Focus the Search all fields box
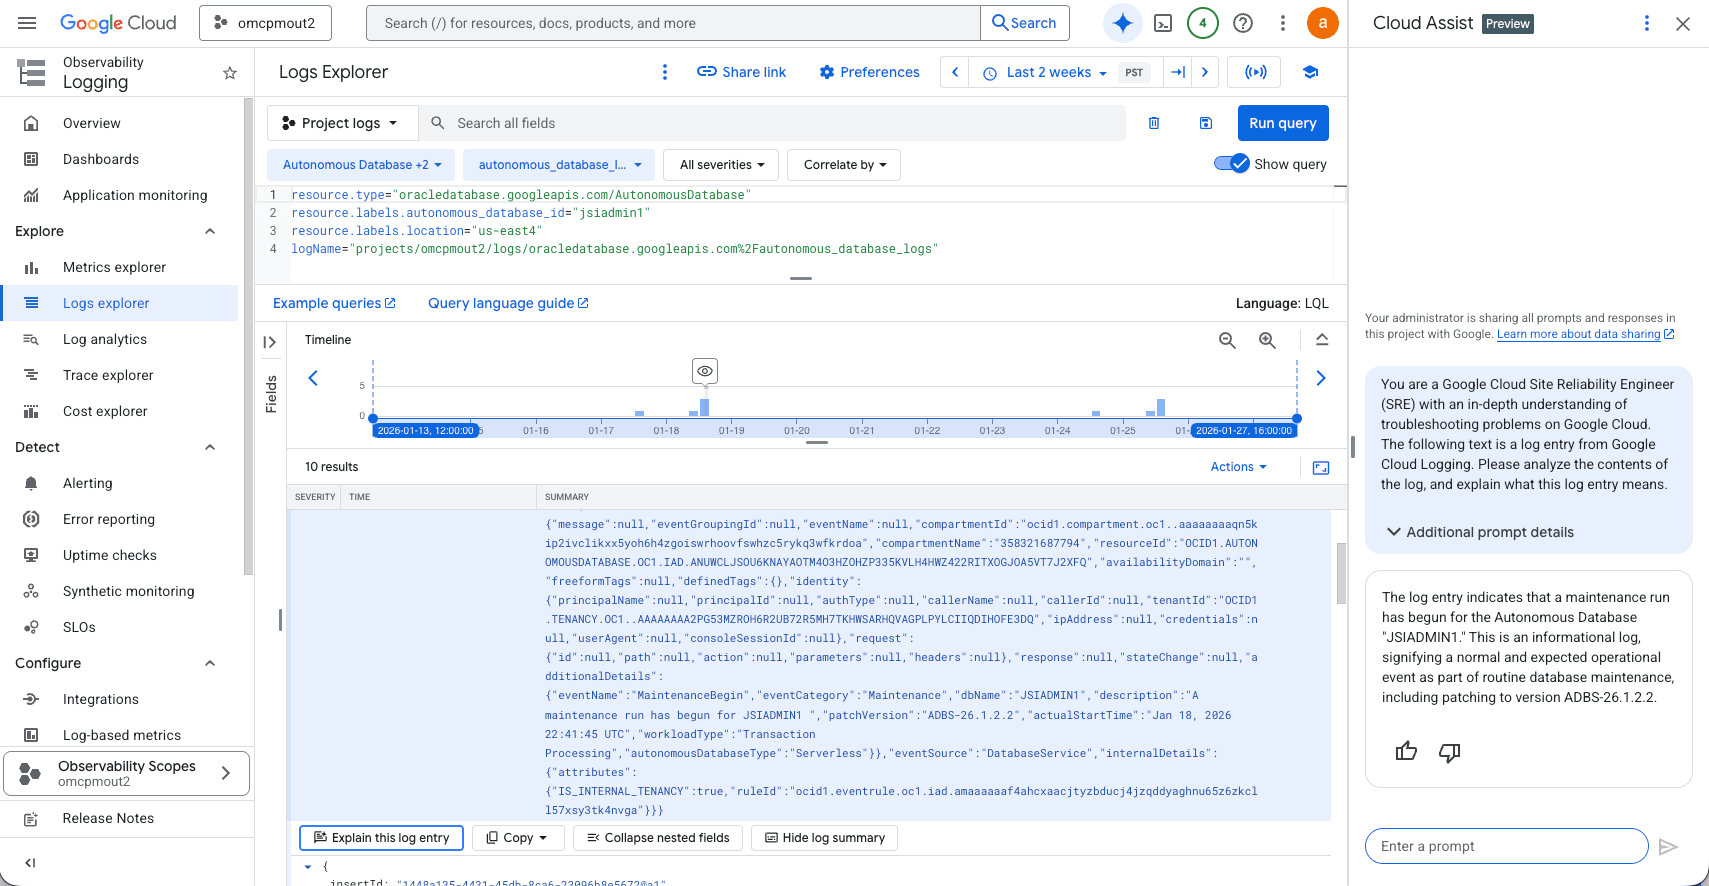Image resolution: width=1709 pixels, height=886 pixels. tap(772, 123)
